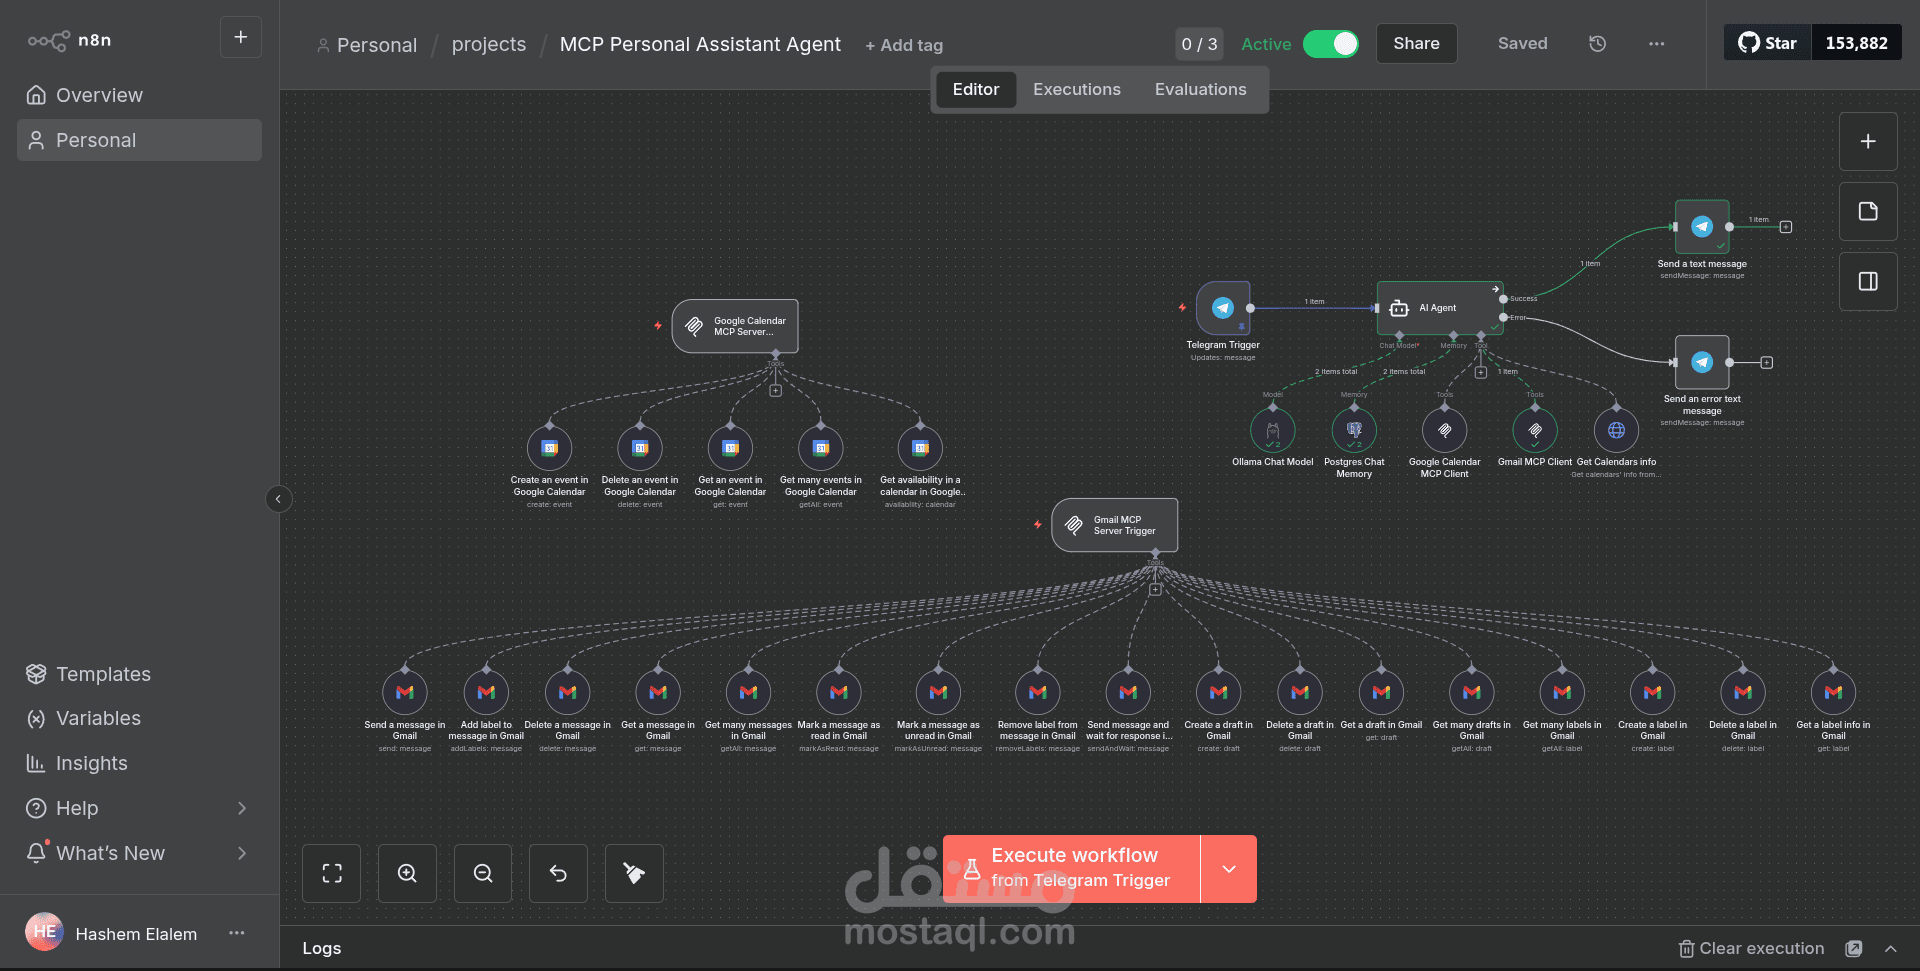
Task: Expand the Help submenu
Action: click(241, 808)
